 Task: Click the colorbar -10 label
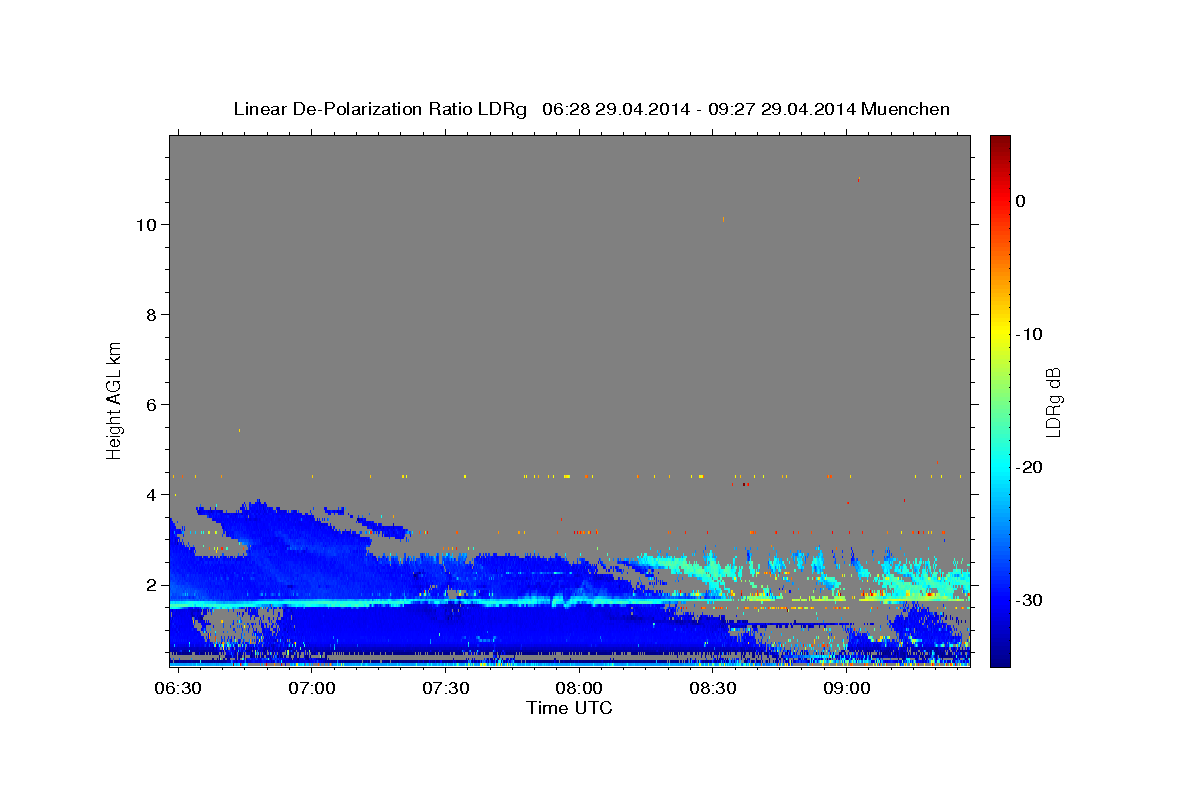click(x=1030, y=334)
